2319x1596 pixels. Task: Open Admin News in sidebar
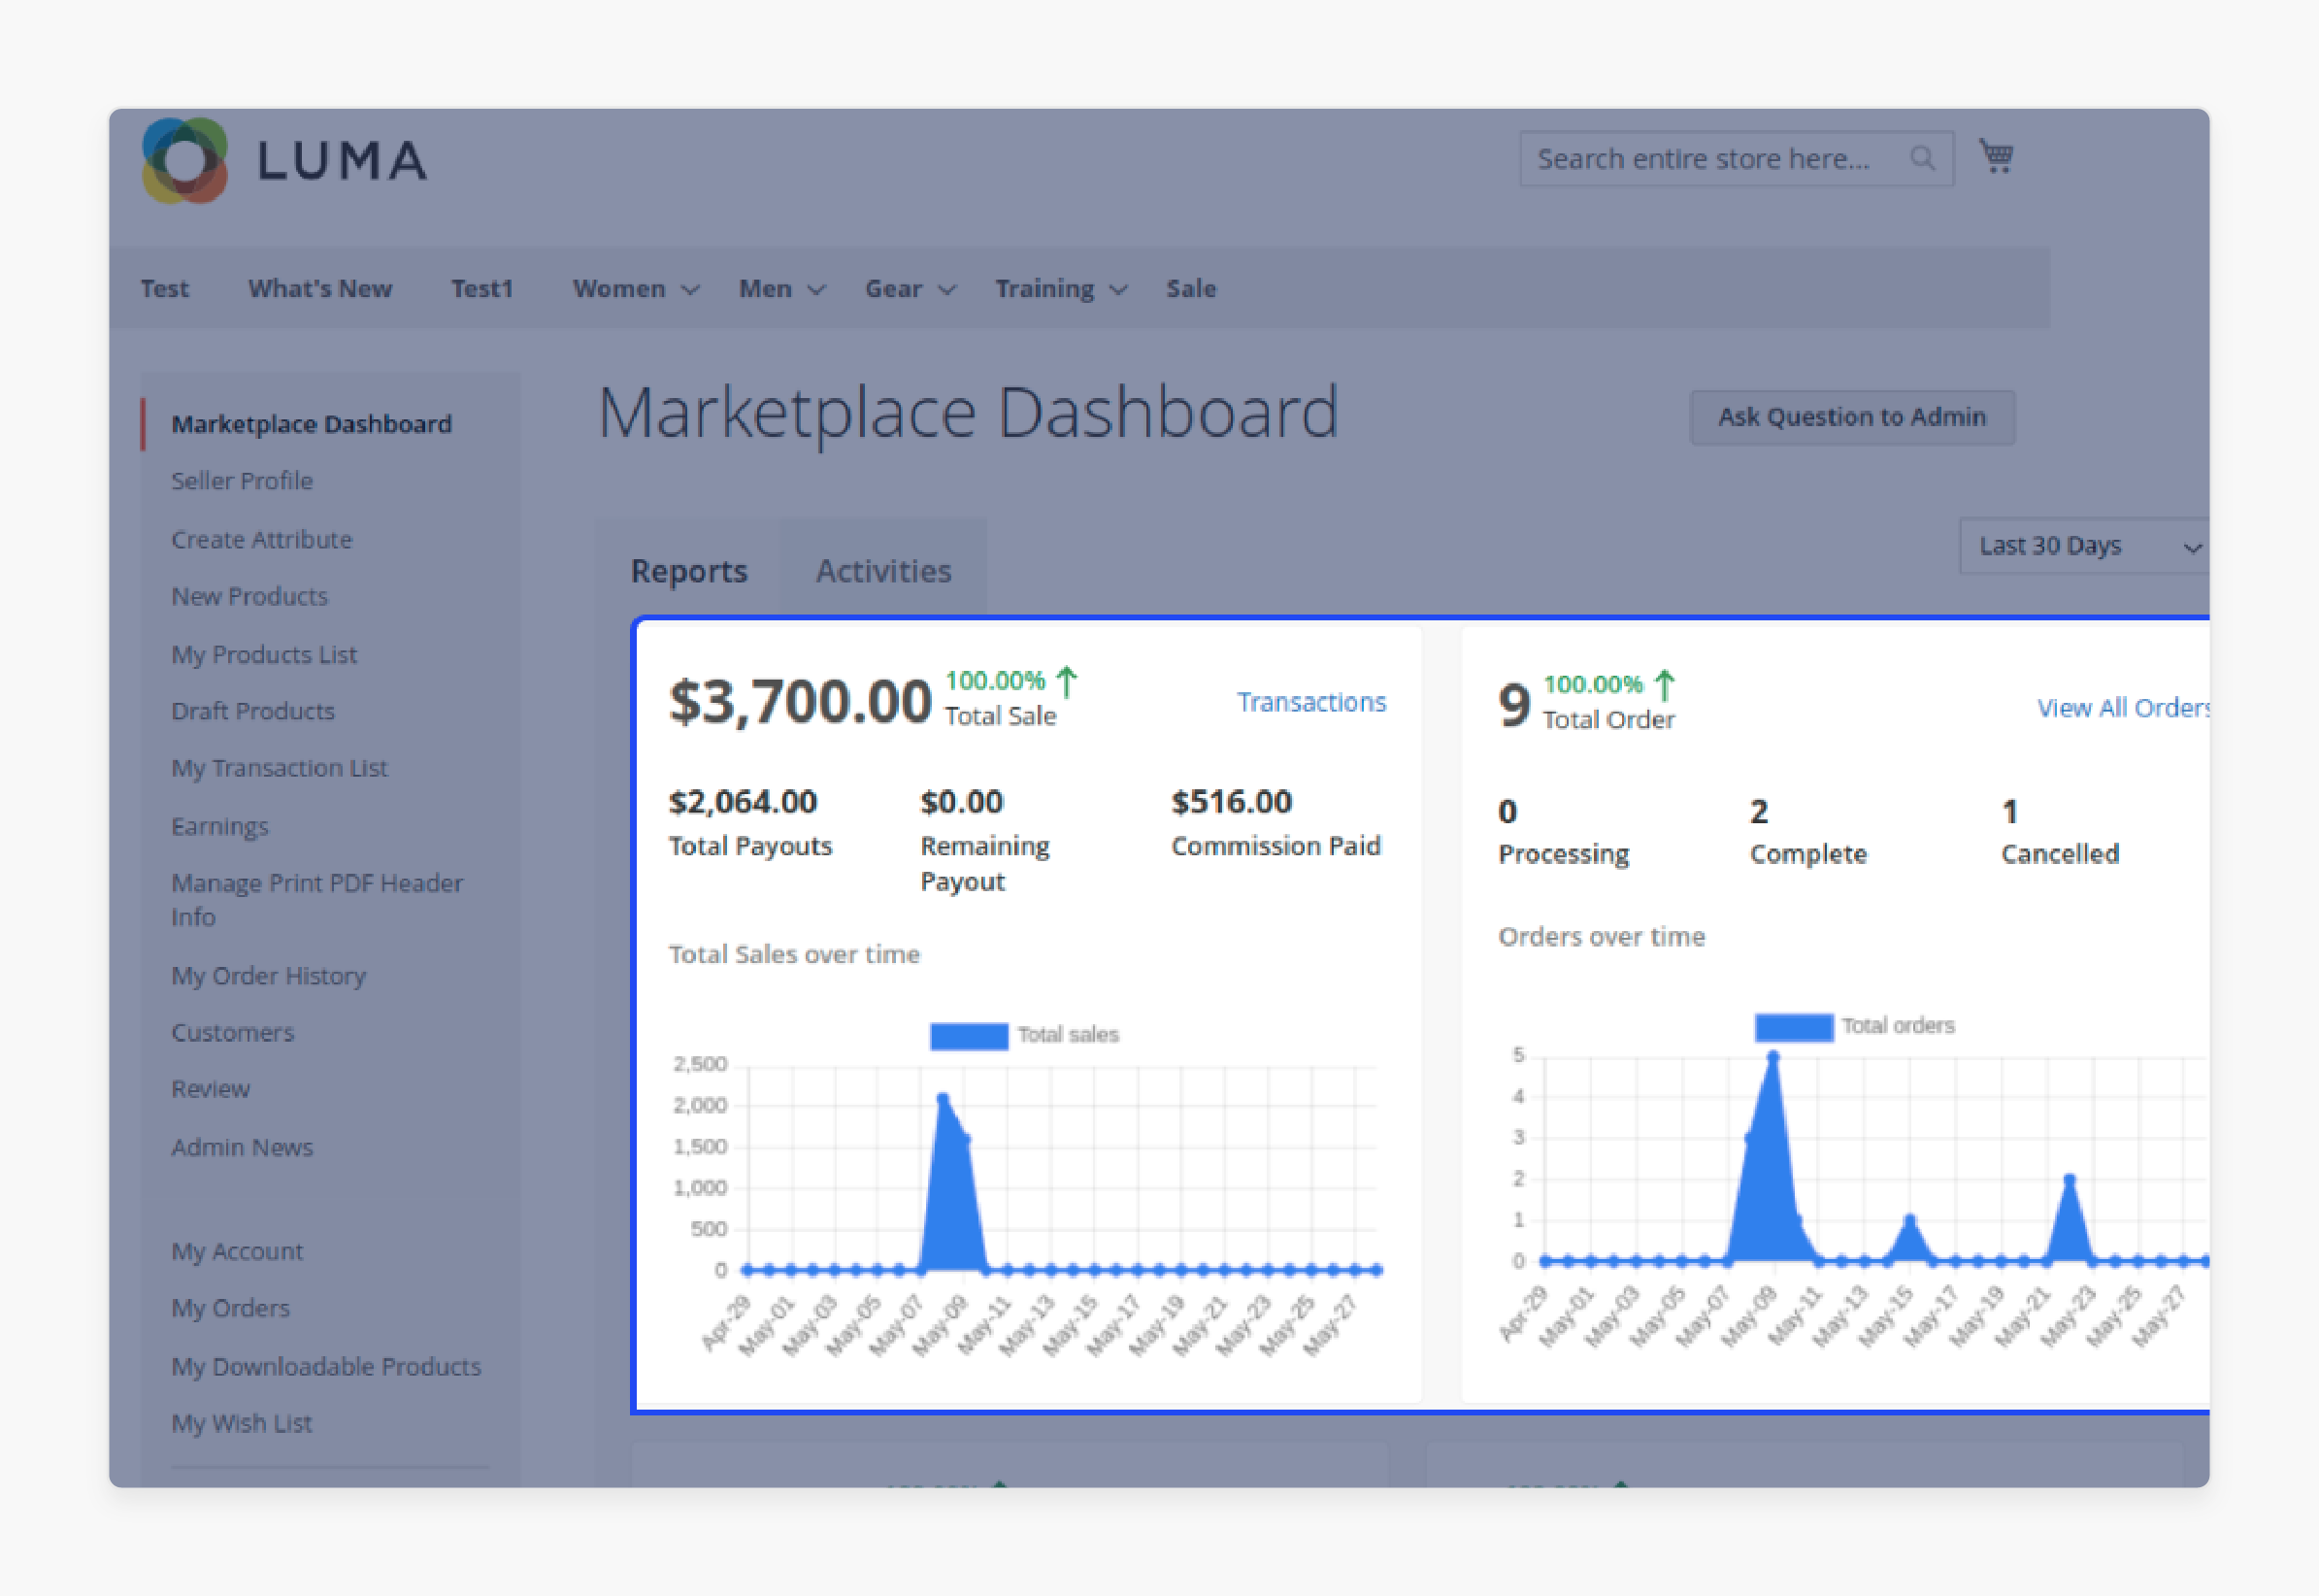pos(242,1147)
